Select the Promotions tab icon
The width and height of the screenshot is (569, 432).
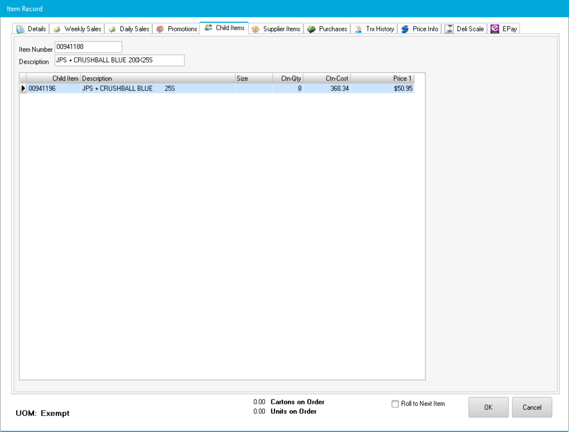160,29
